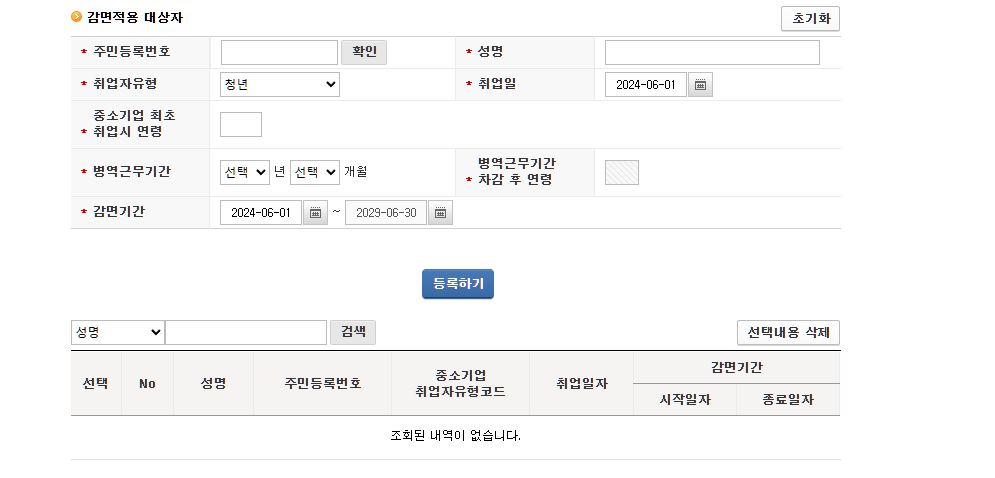The image size is (995, 478).
Task: Click the 검색 search button
Action: (x=353, y=332)
